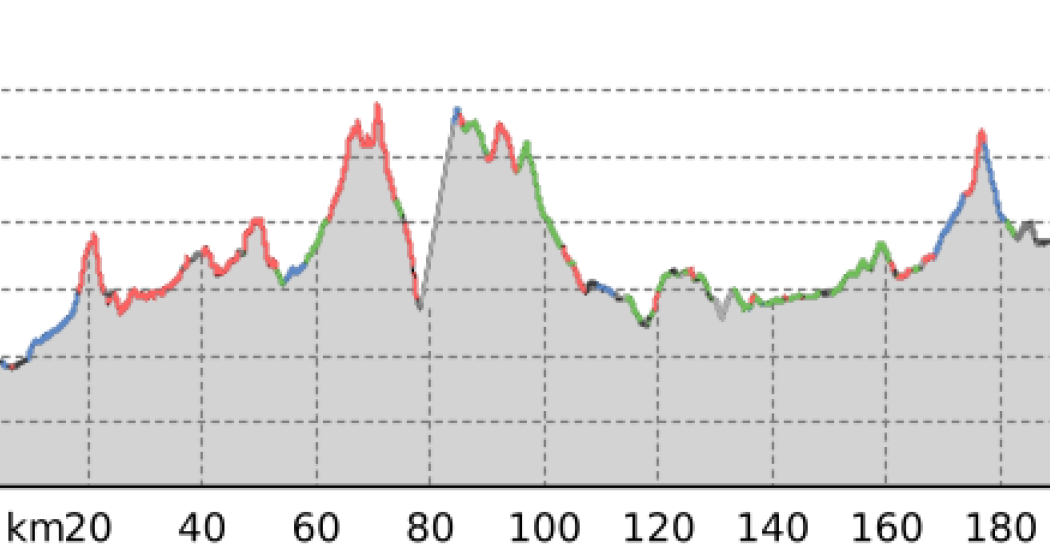
Task: Click the profile's starting point at the left edge
Action: click(4, 363)
